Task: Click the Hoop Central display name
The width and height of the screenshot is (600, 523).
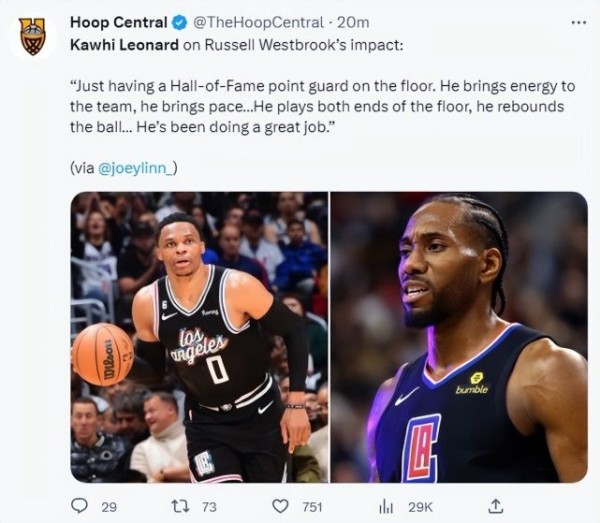Action: (x=119, y=23)
